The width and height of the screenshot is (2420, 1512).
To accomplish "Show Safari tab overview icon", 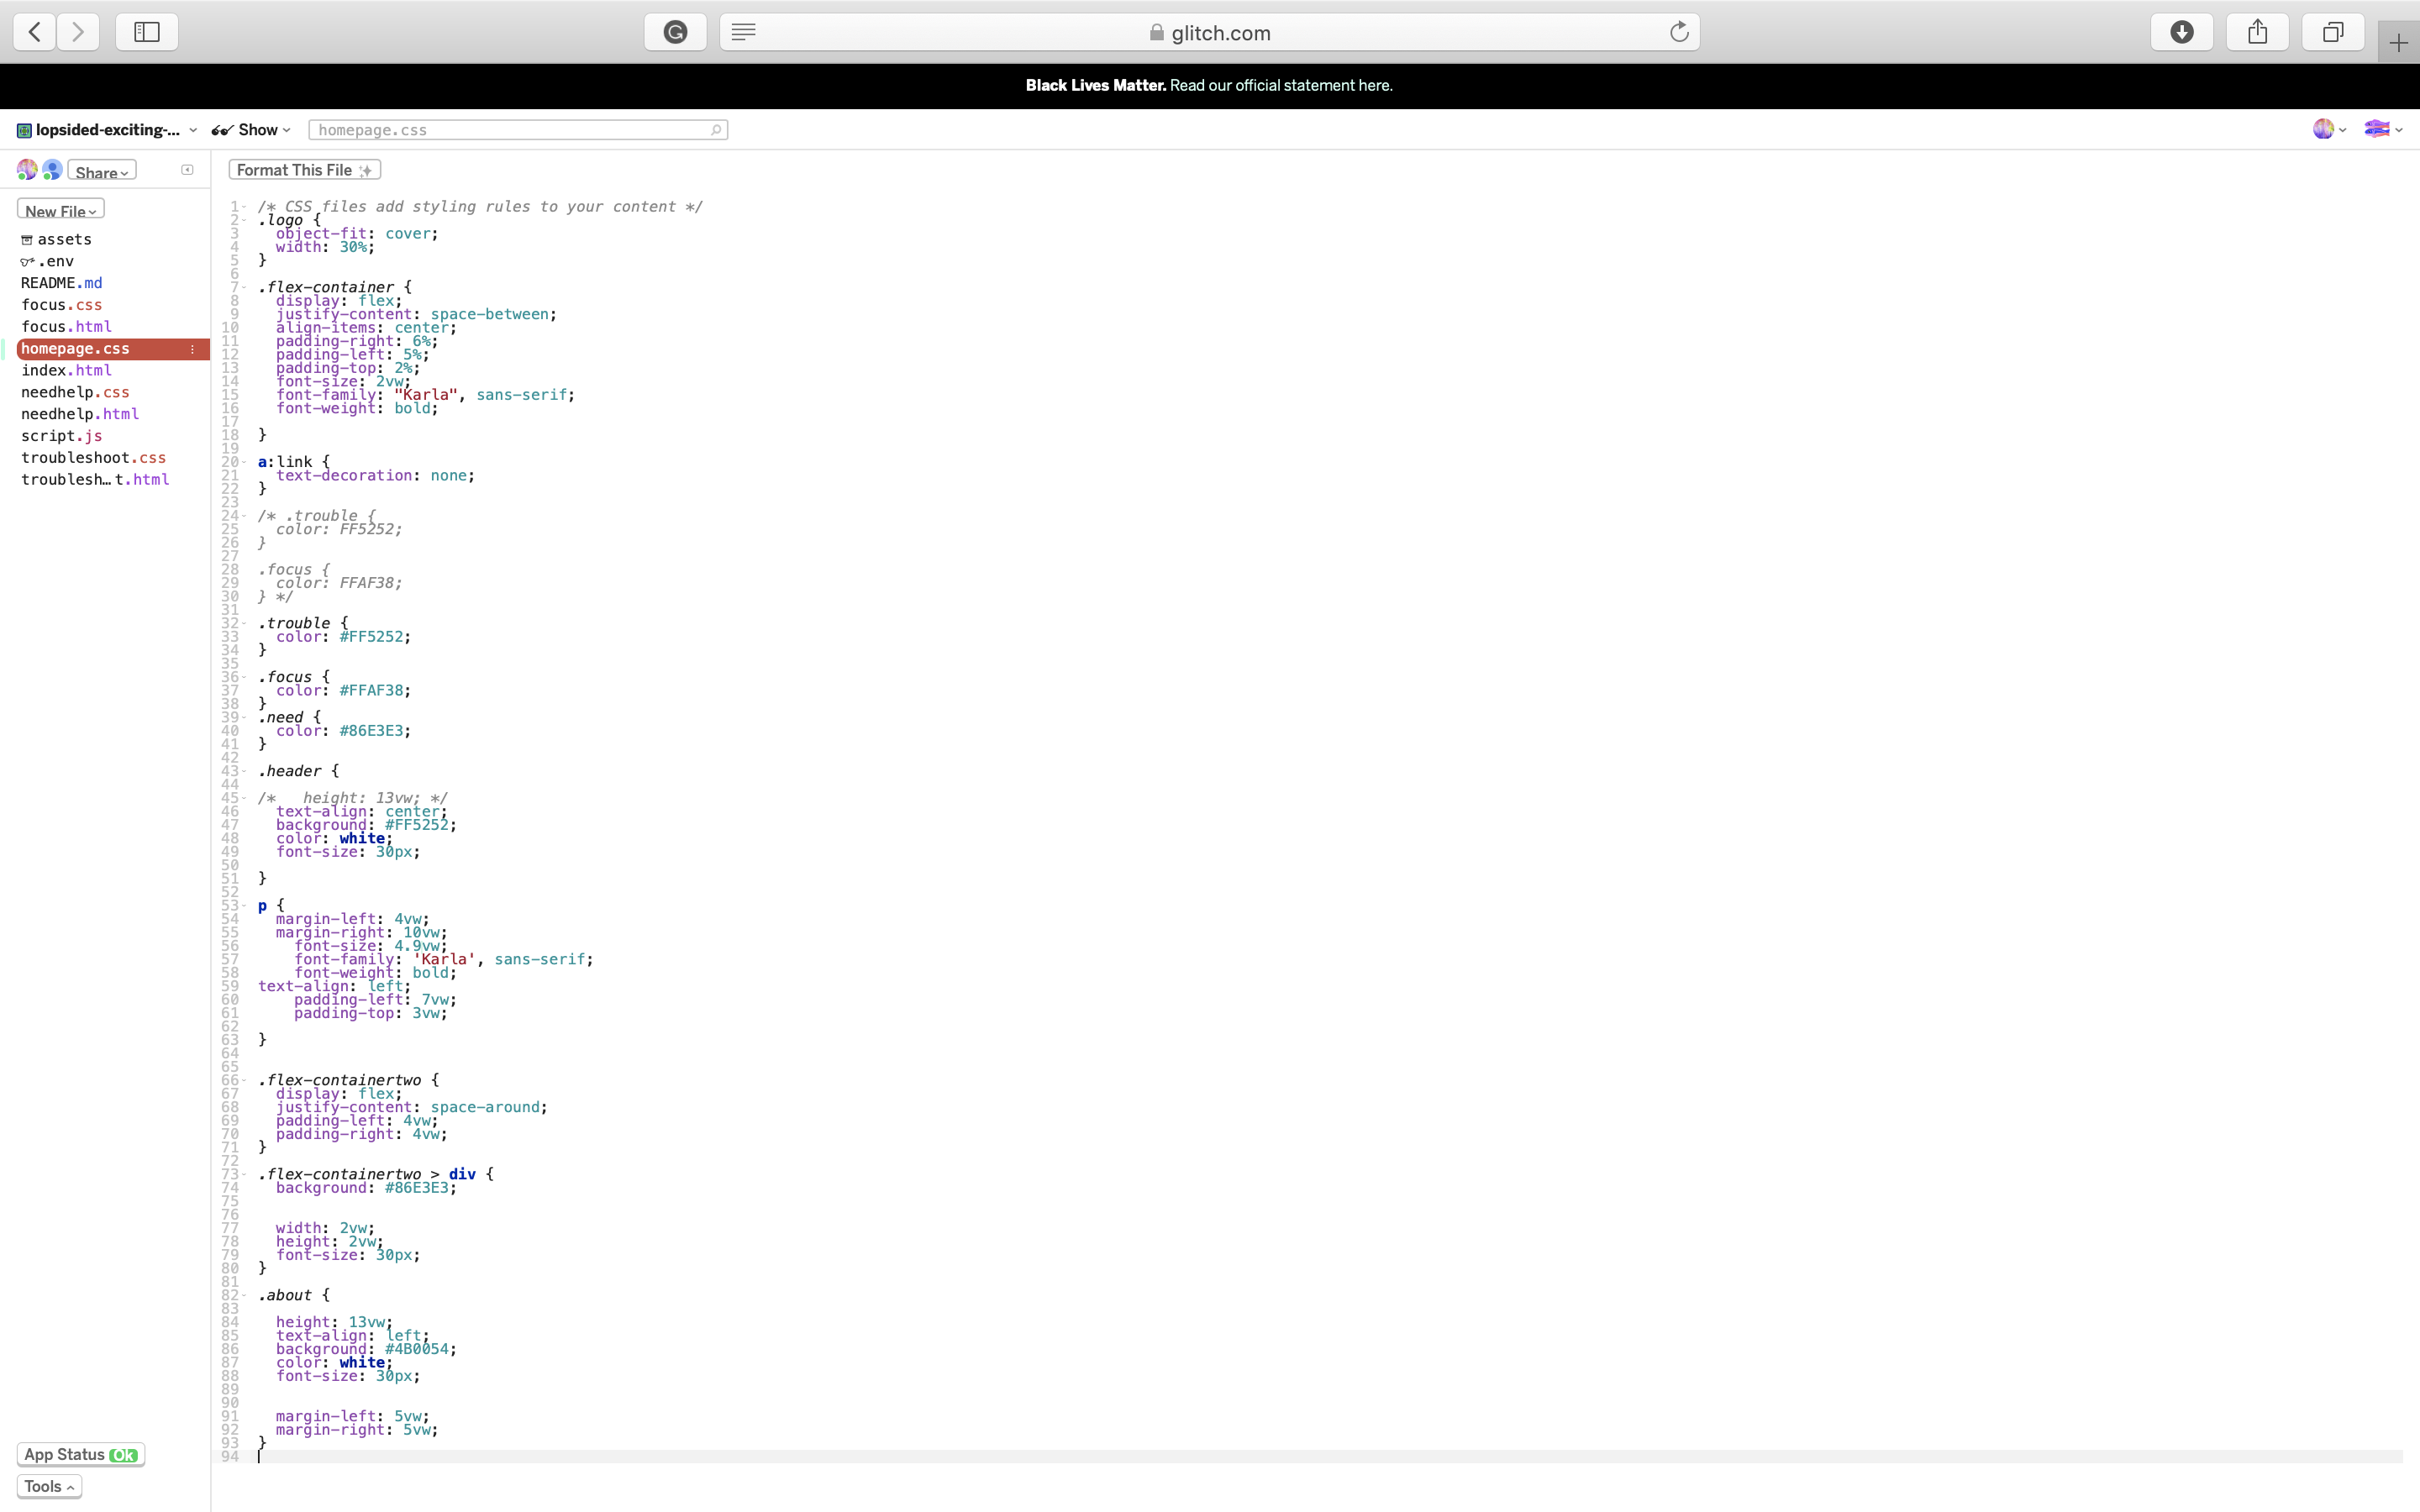I will 2332,32.
